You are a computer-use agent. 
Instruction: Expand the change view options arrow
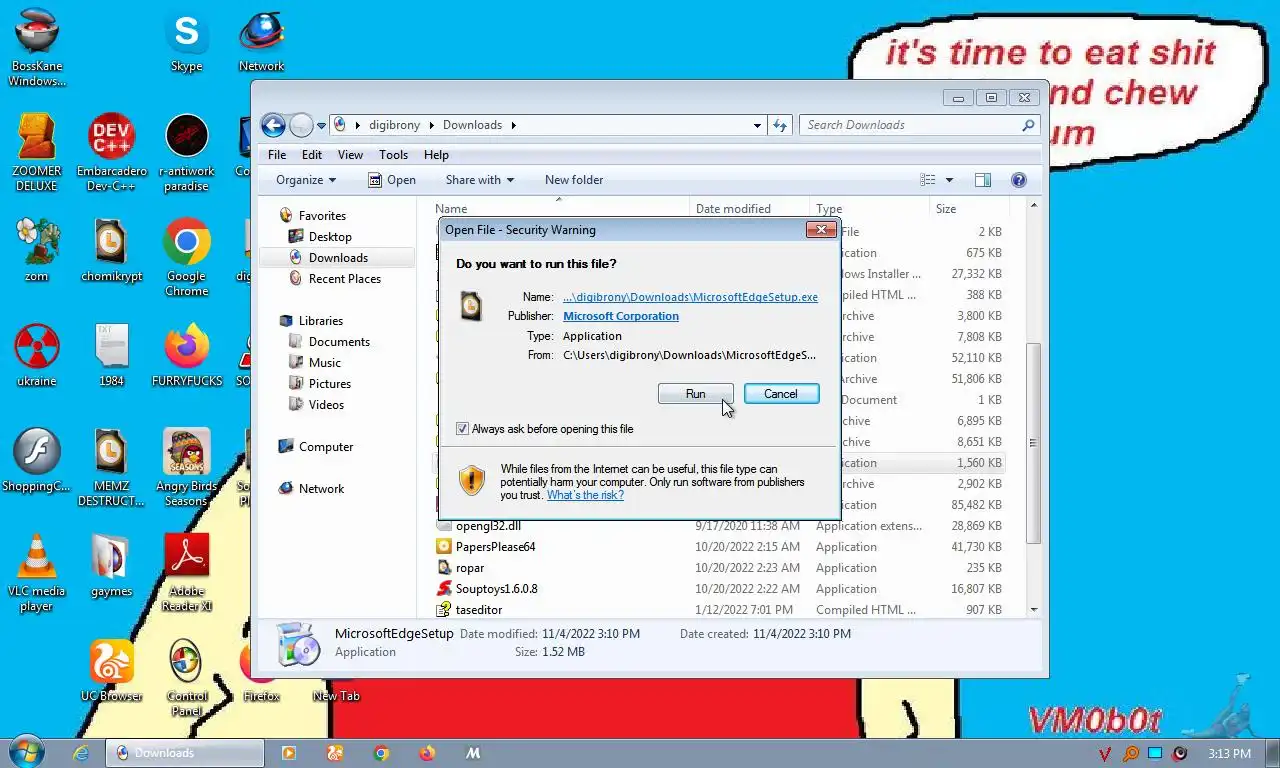[x=949, y=180]
